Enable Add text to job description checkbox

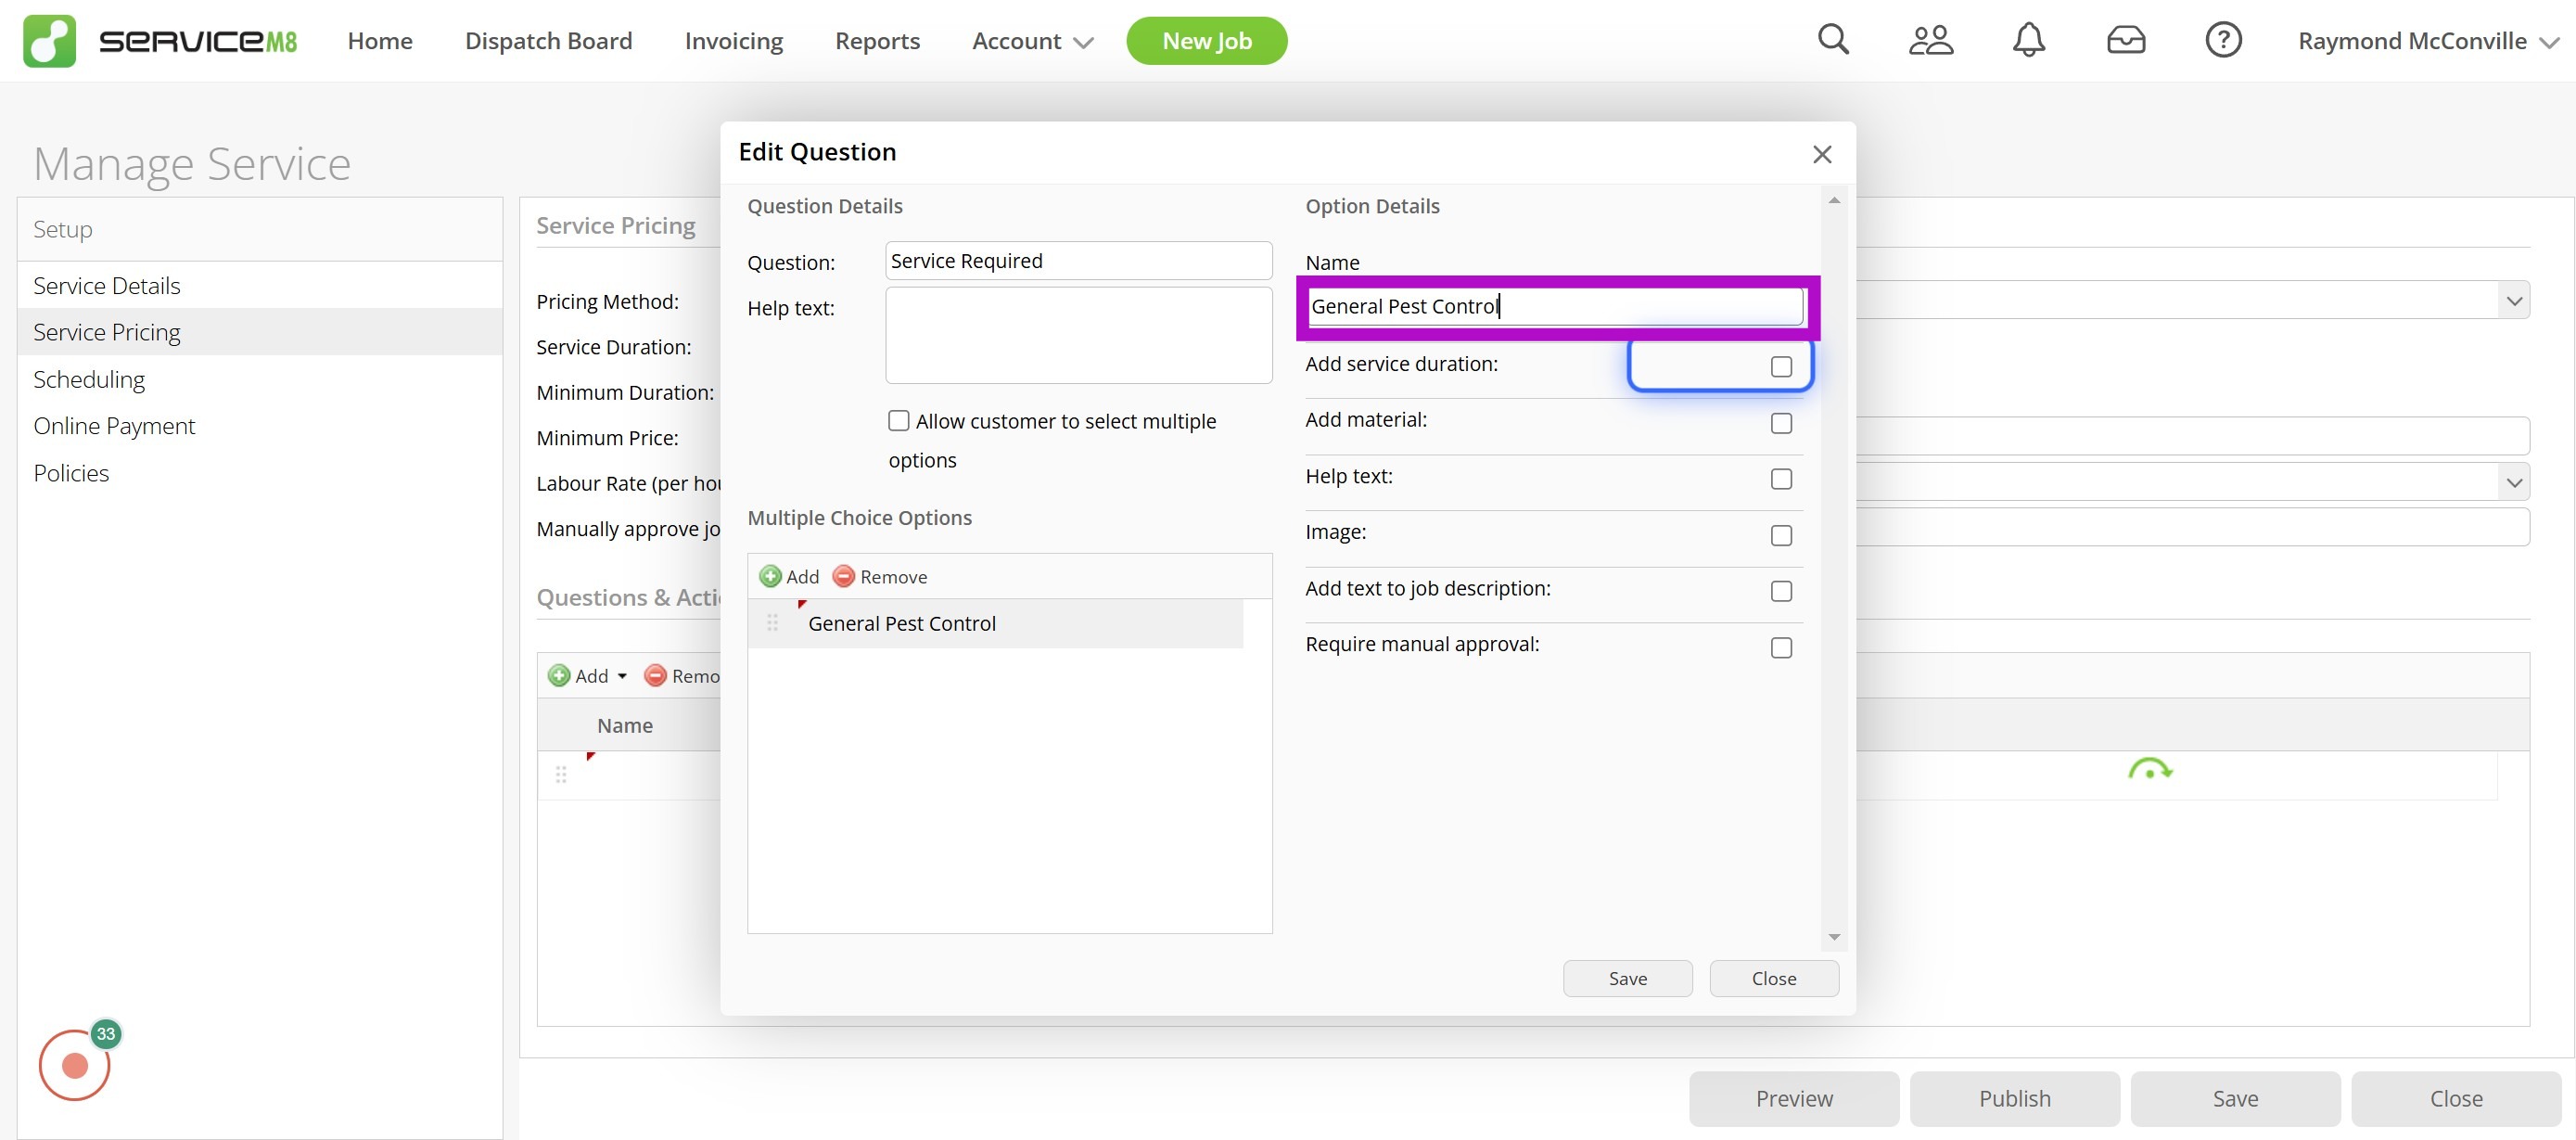point(1781,591)
